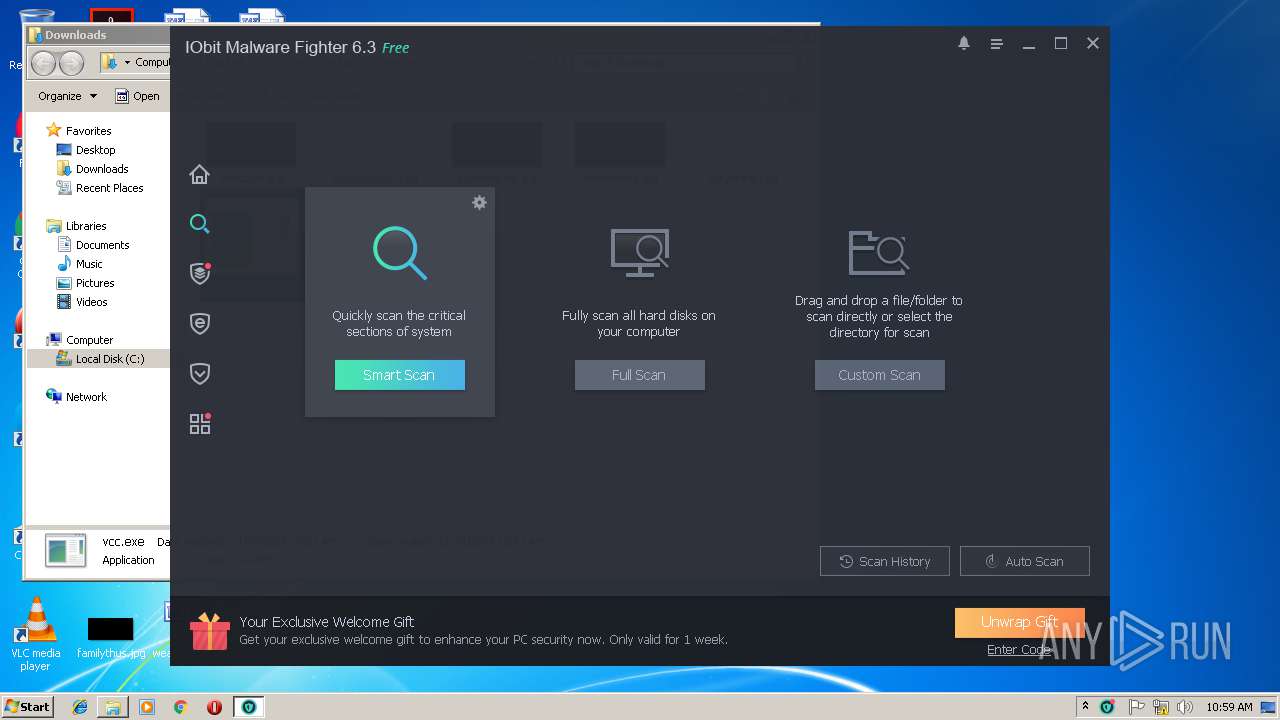Click the notification bell icon
Viewport: 1280px width, 720px height.
(x=964, y=44)
